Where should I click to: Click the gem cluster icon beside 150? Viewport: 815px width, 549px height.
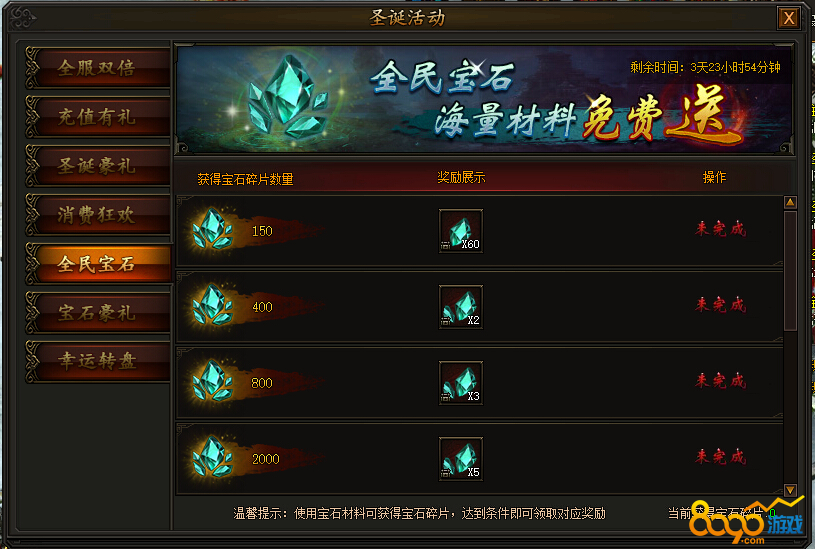point(213,229)
